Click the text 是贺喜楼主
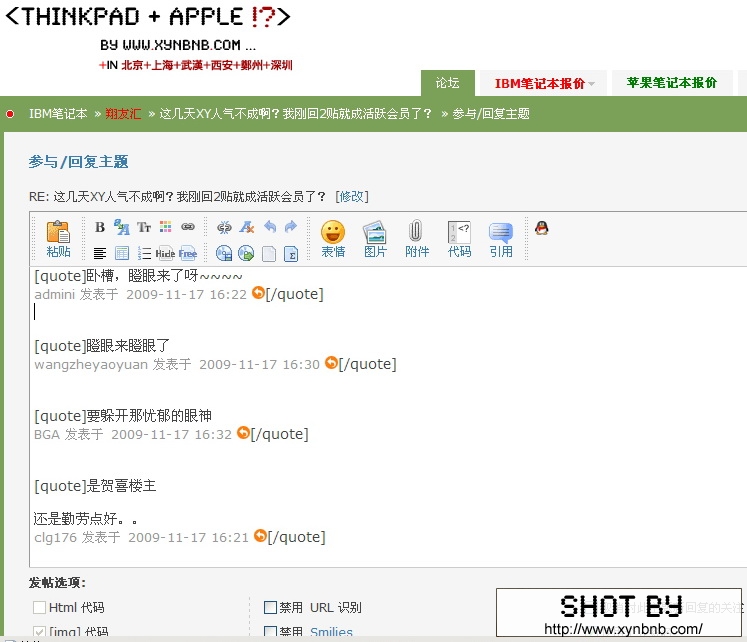This screenshot has width=747, height=642. tap(121, 486)
